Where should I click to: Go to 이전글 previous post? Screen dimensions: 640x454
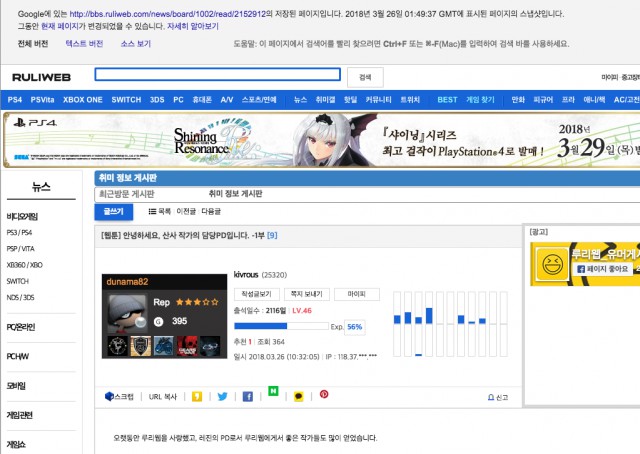186,211
